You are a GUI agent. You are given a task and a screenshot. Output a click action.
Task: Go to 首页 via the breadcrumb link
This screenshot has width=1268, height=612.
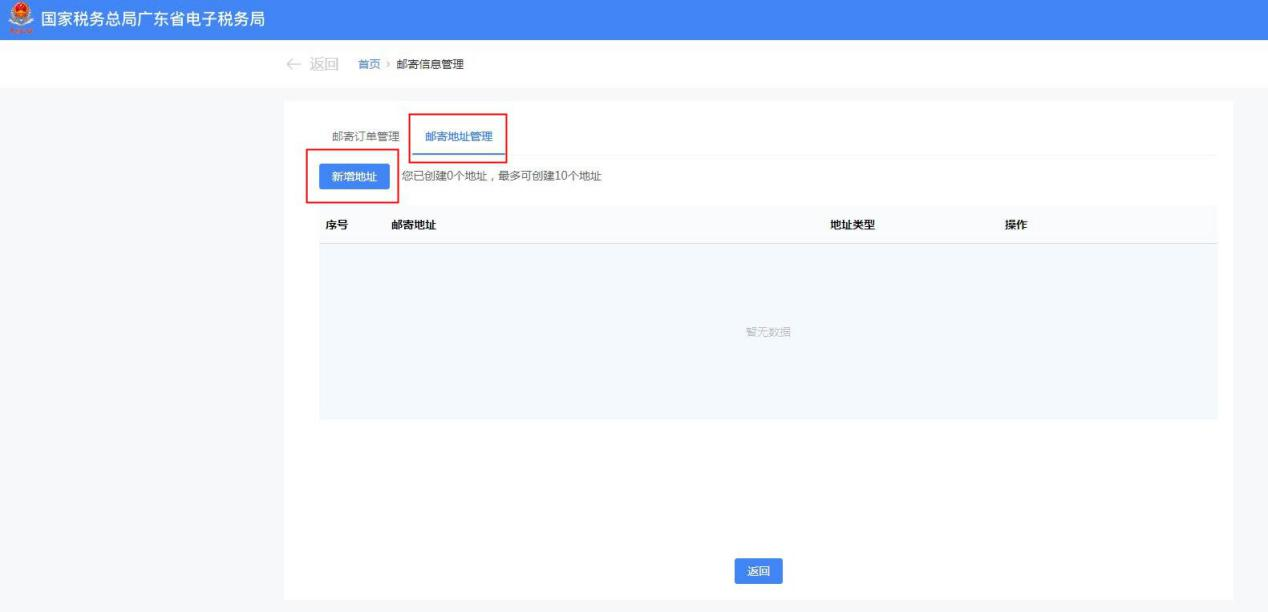click(x=369, y=65)
